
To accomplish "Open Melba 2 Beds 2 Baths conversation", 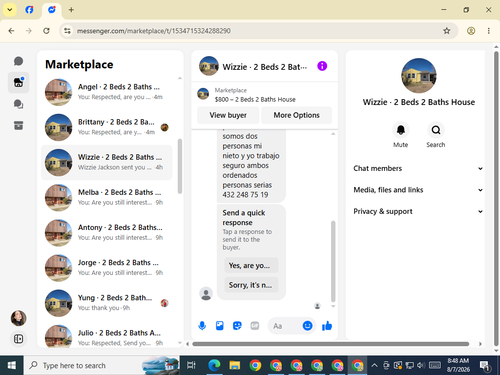I will point(107,197).
